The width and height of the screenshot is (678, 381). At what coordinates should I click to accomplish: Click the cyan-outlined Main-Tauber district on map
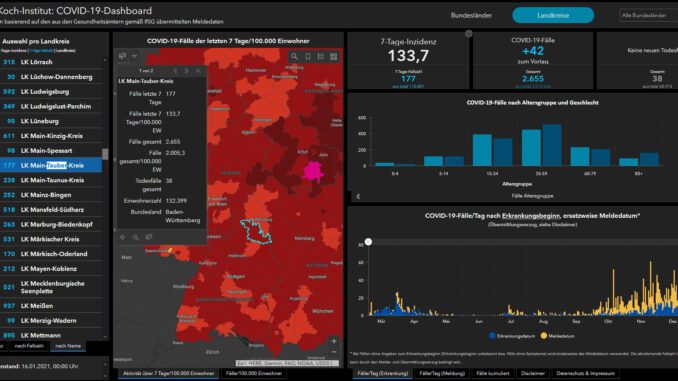point(256,231)
